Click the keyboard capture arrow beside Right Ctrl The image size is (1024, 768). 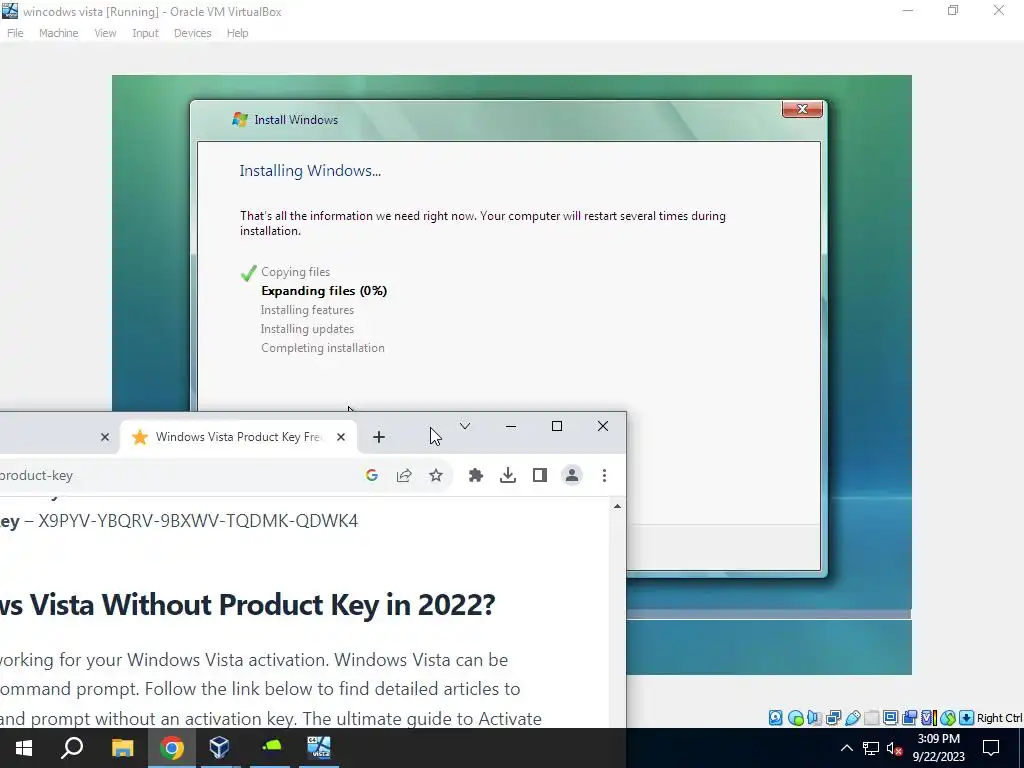(x=966, y=718)
